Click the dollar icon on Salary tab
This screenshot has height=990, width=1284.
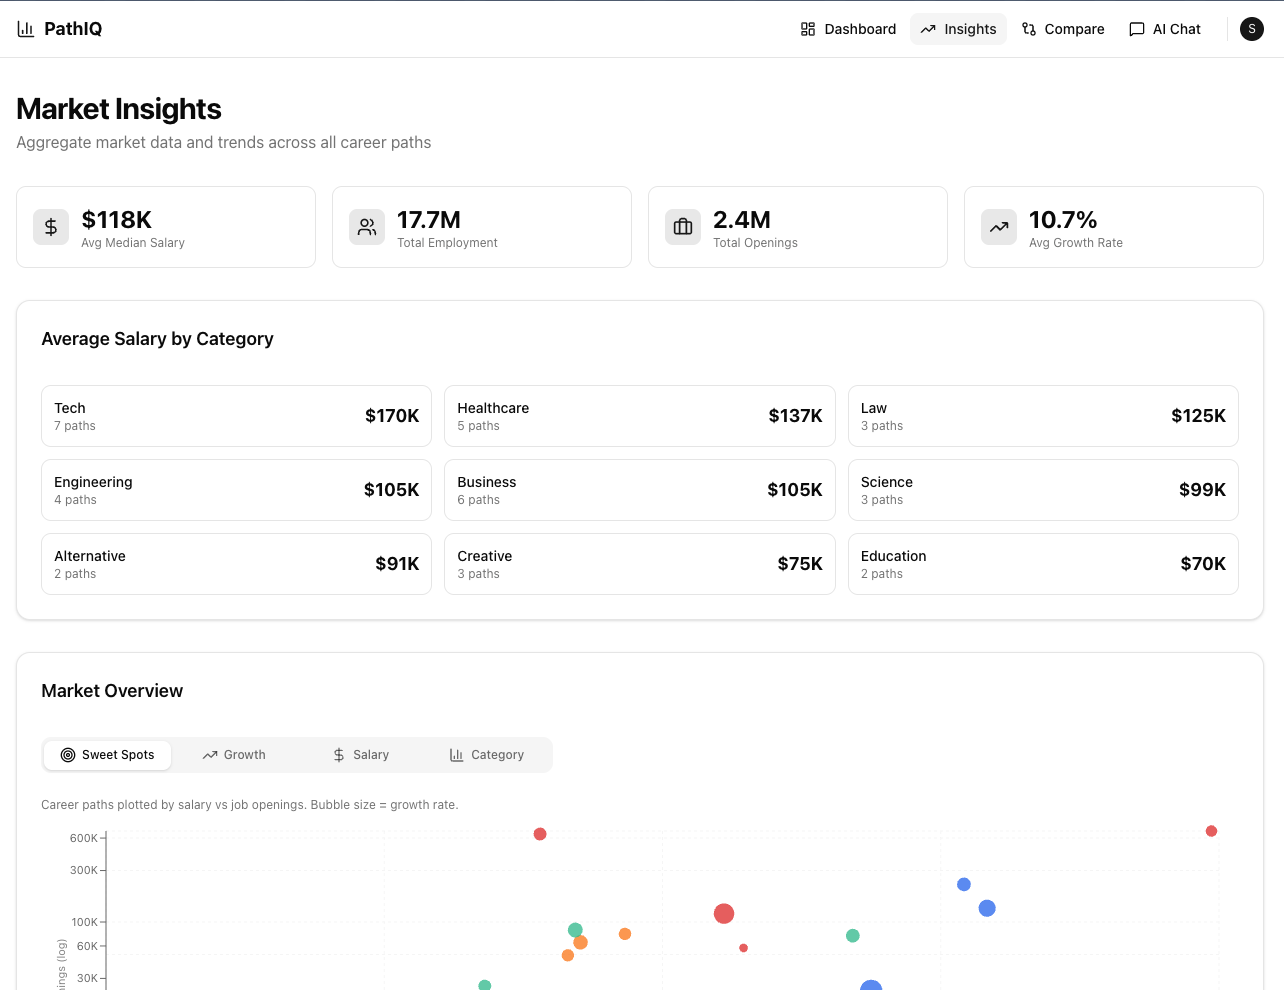pos(339,755)
